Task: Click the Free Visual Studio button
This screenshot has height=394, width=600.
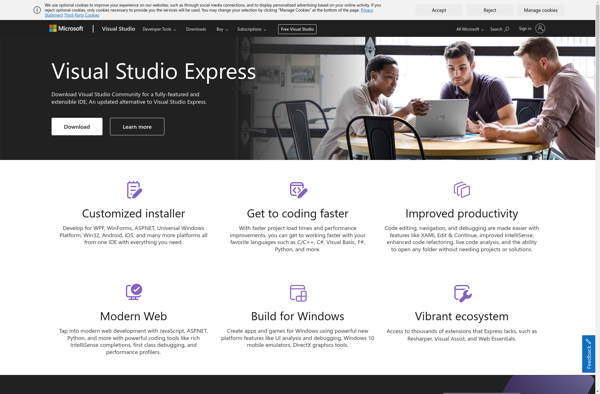Action: click(x=297, y=29)
